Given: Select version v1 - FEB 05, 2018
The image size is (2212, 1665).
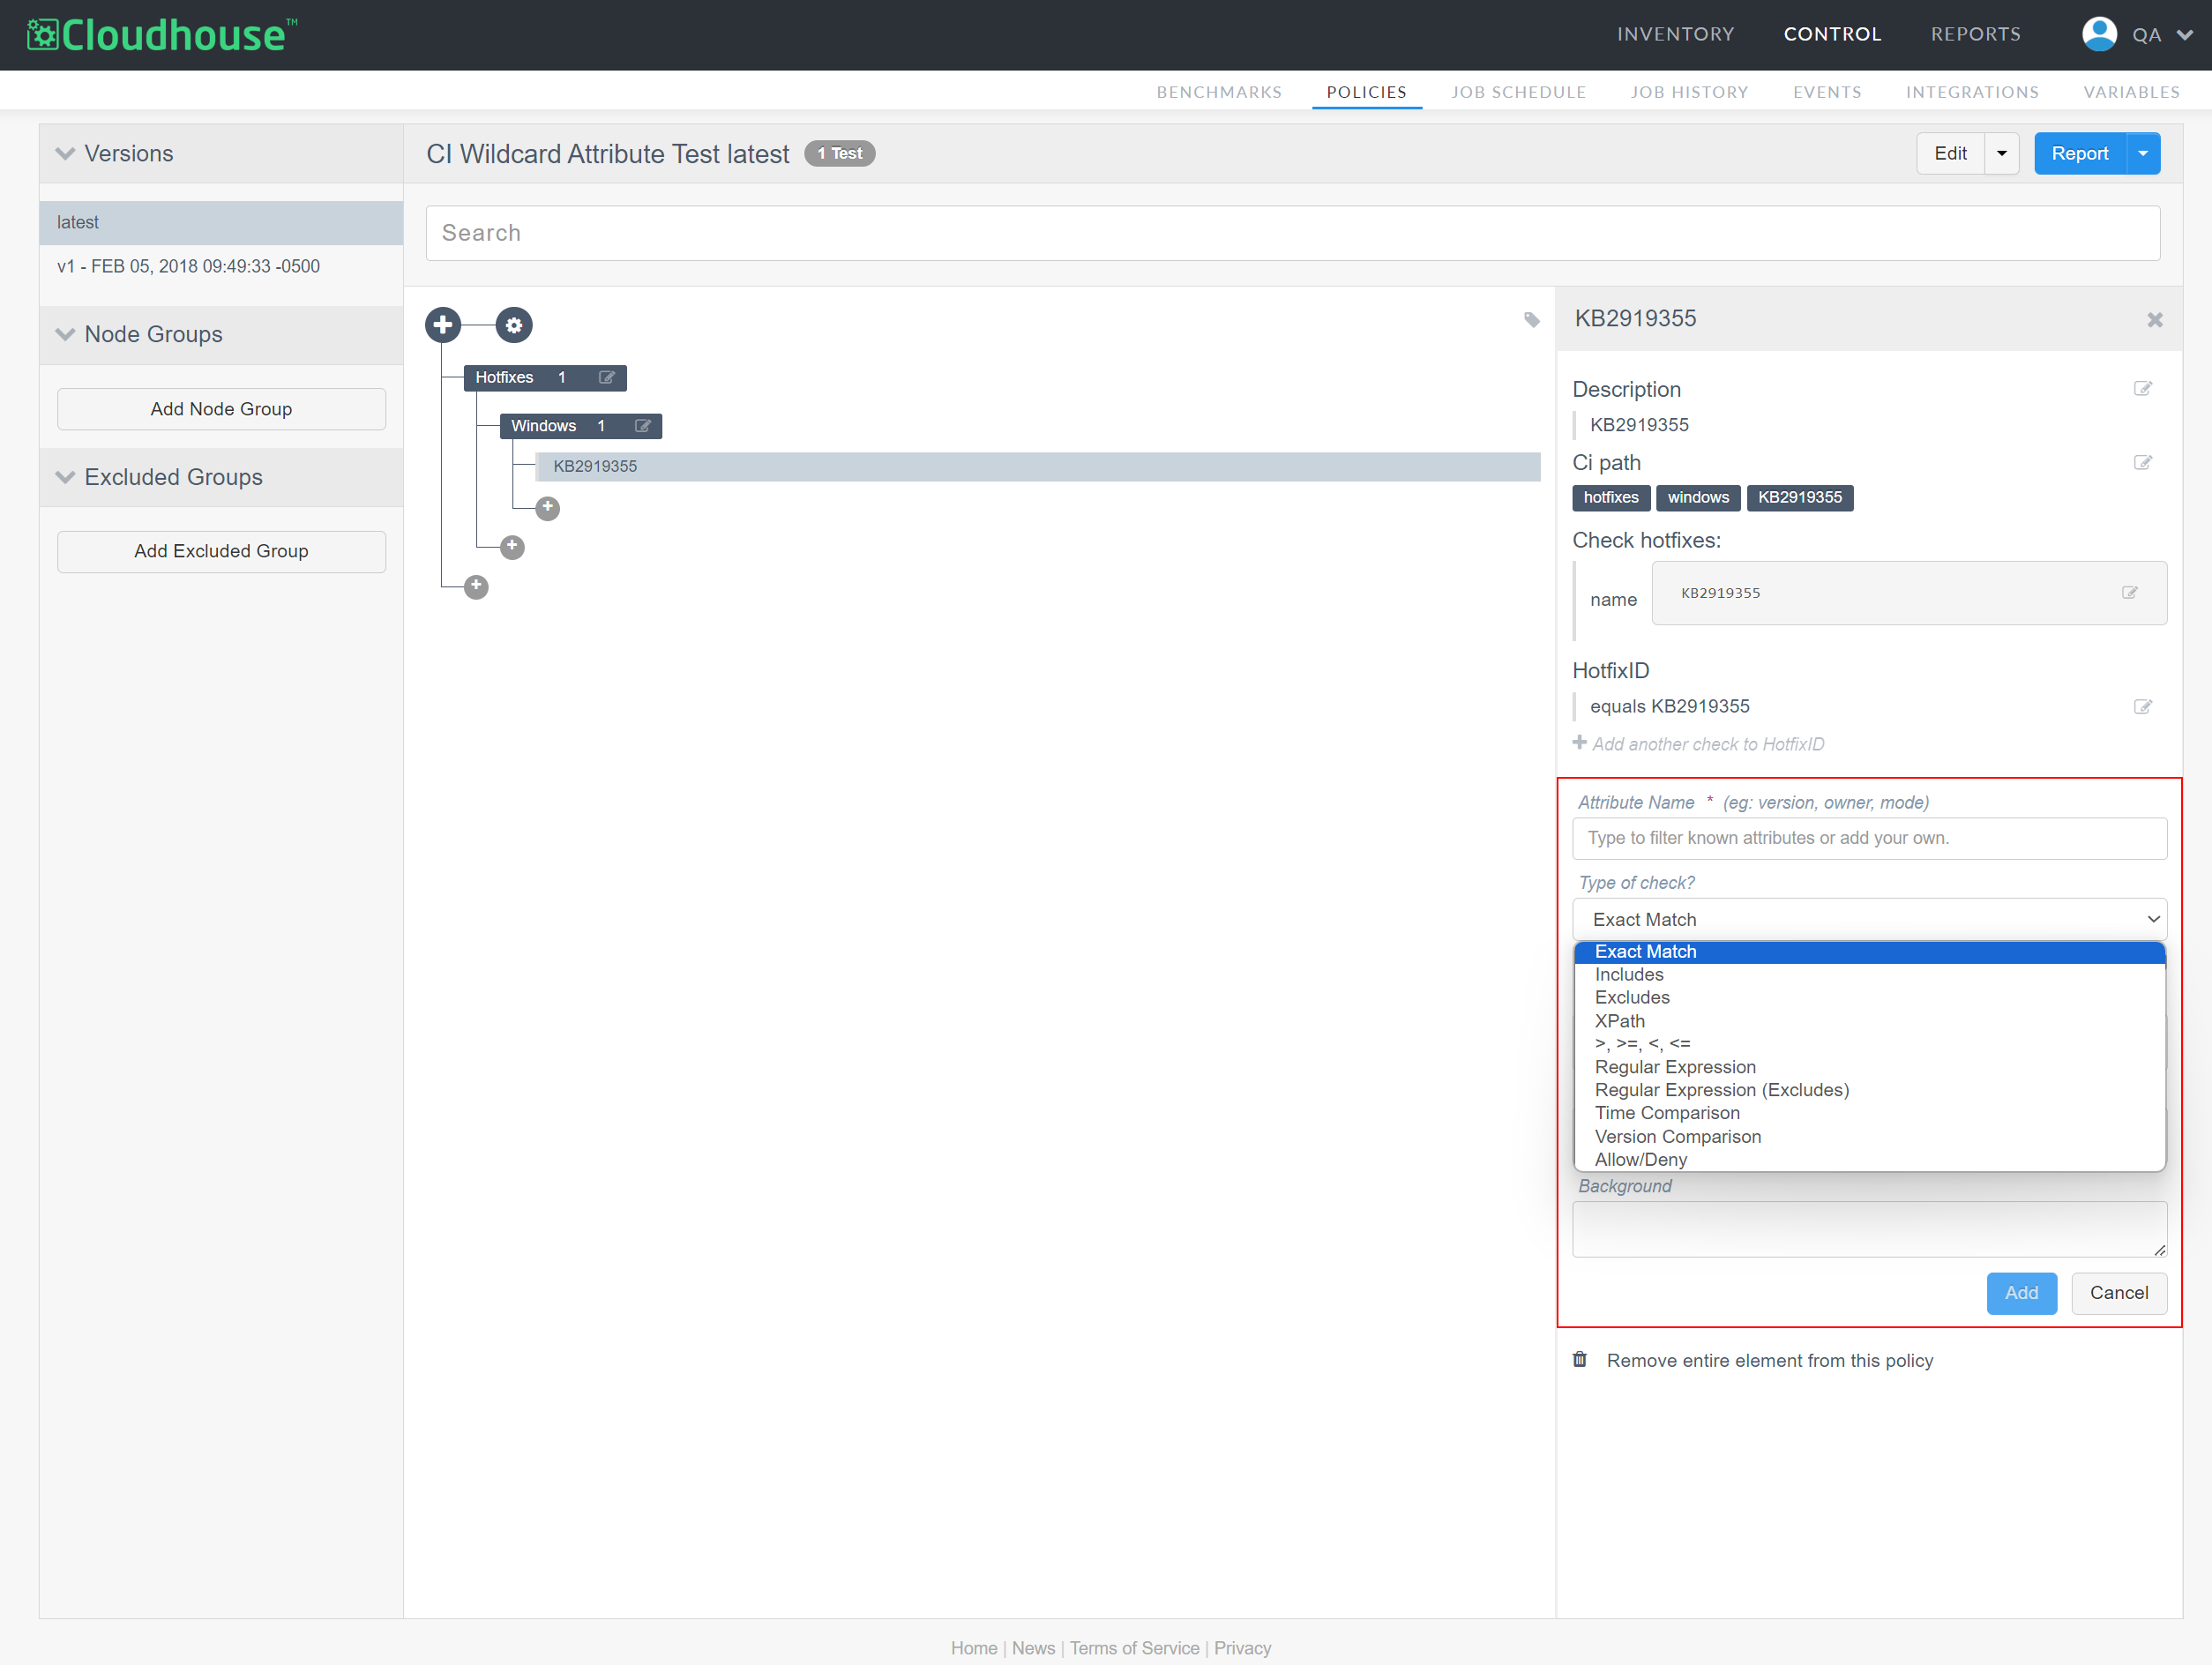Looking at the screenshot, I should point(188,266).
